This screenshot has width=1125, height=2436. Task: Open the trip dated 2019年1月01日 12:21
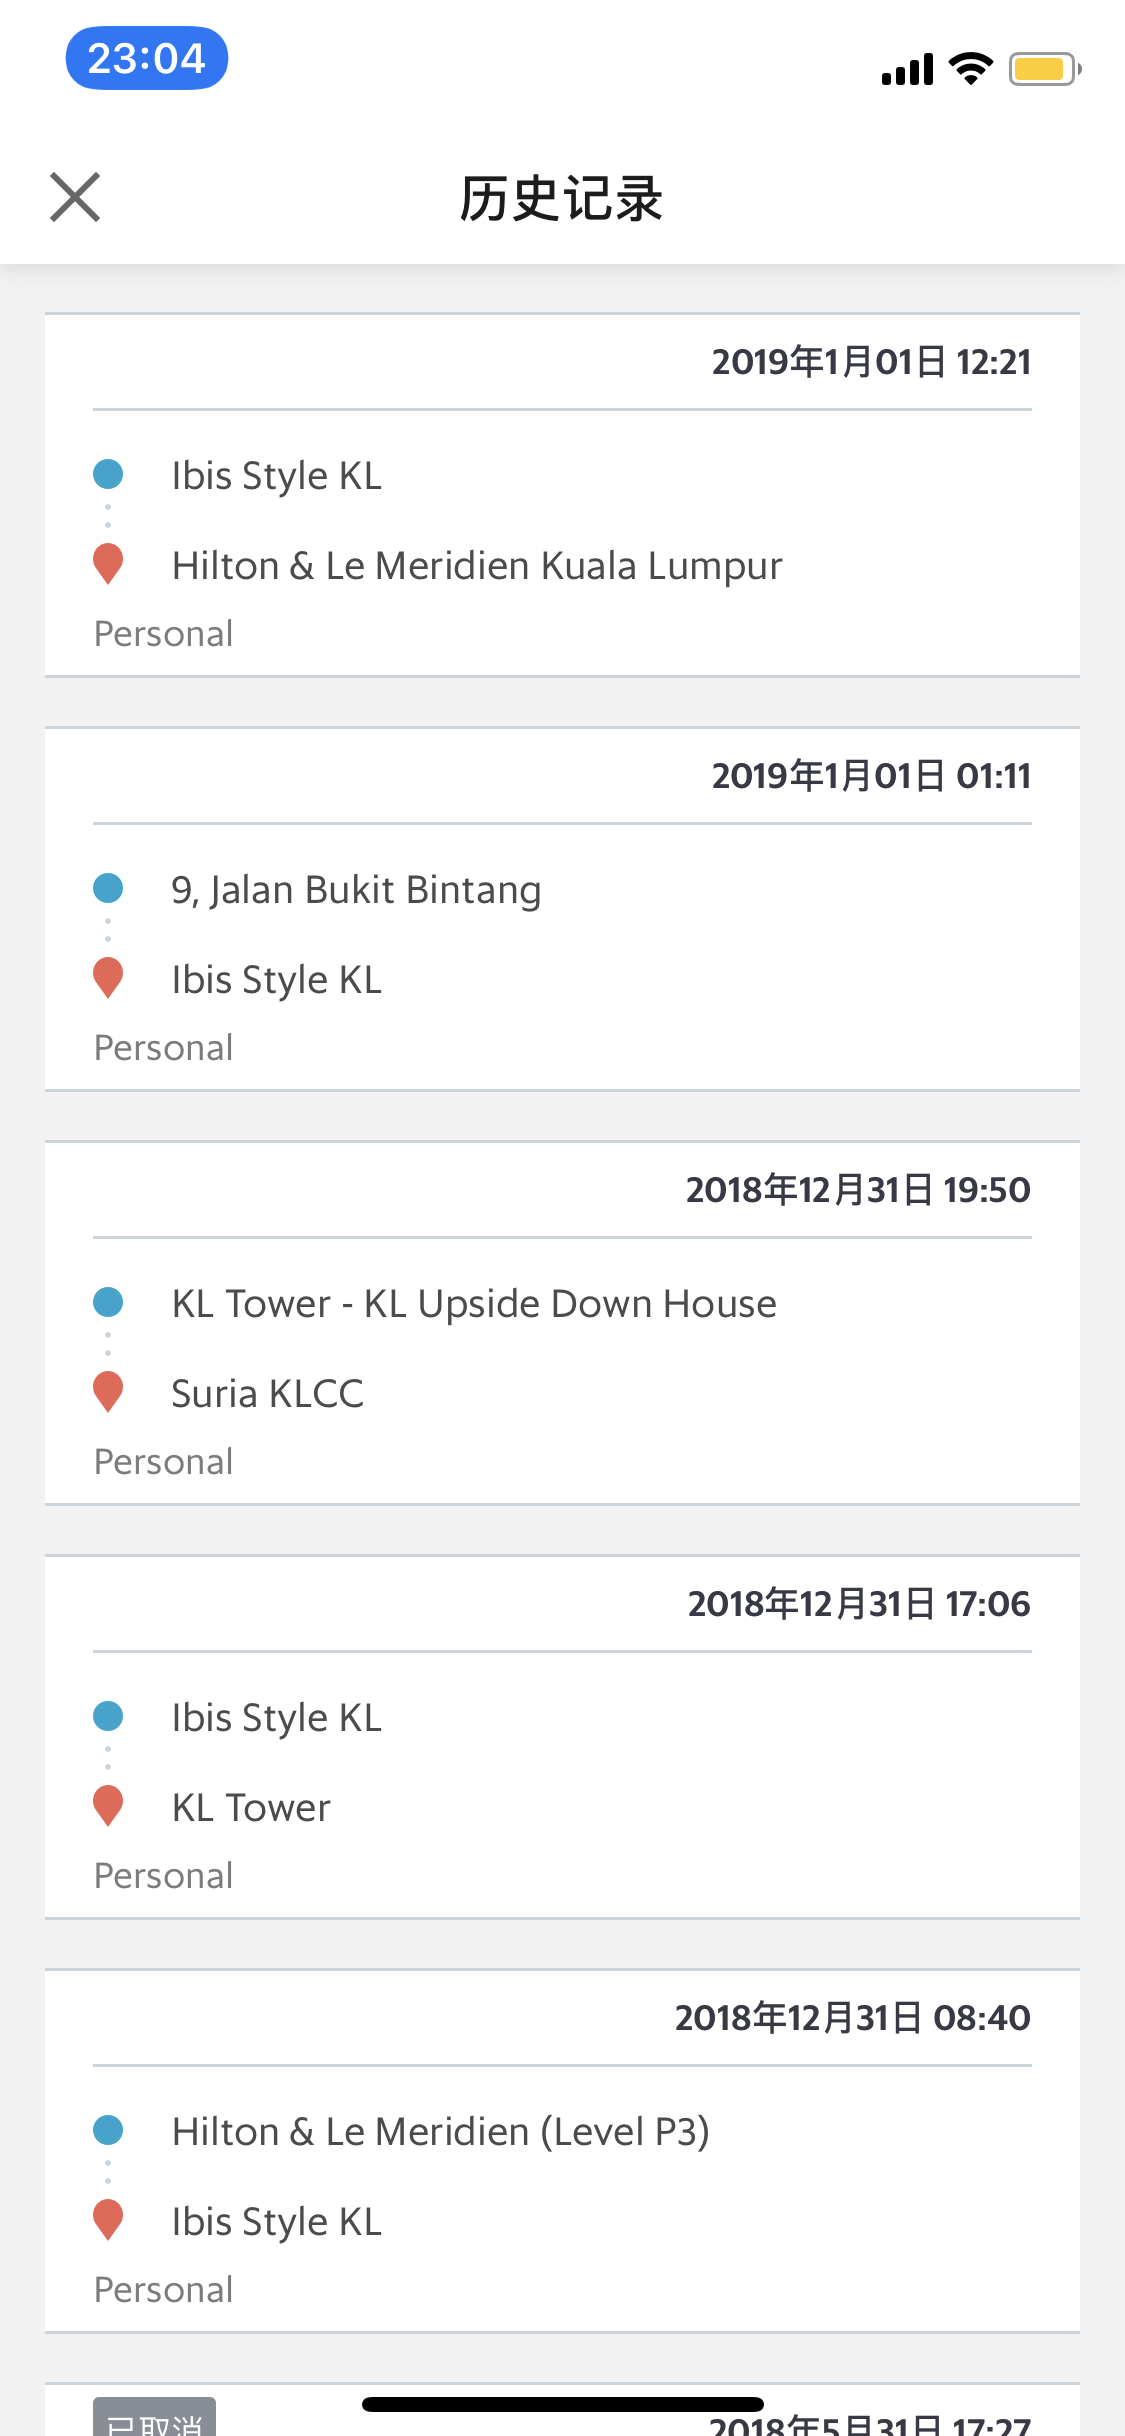(870, 362)
